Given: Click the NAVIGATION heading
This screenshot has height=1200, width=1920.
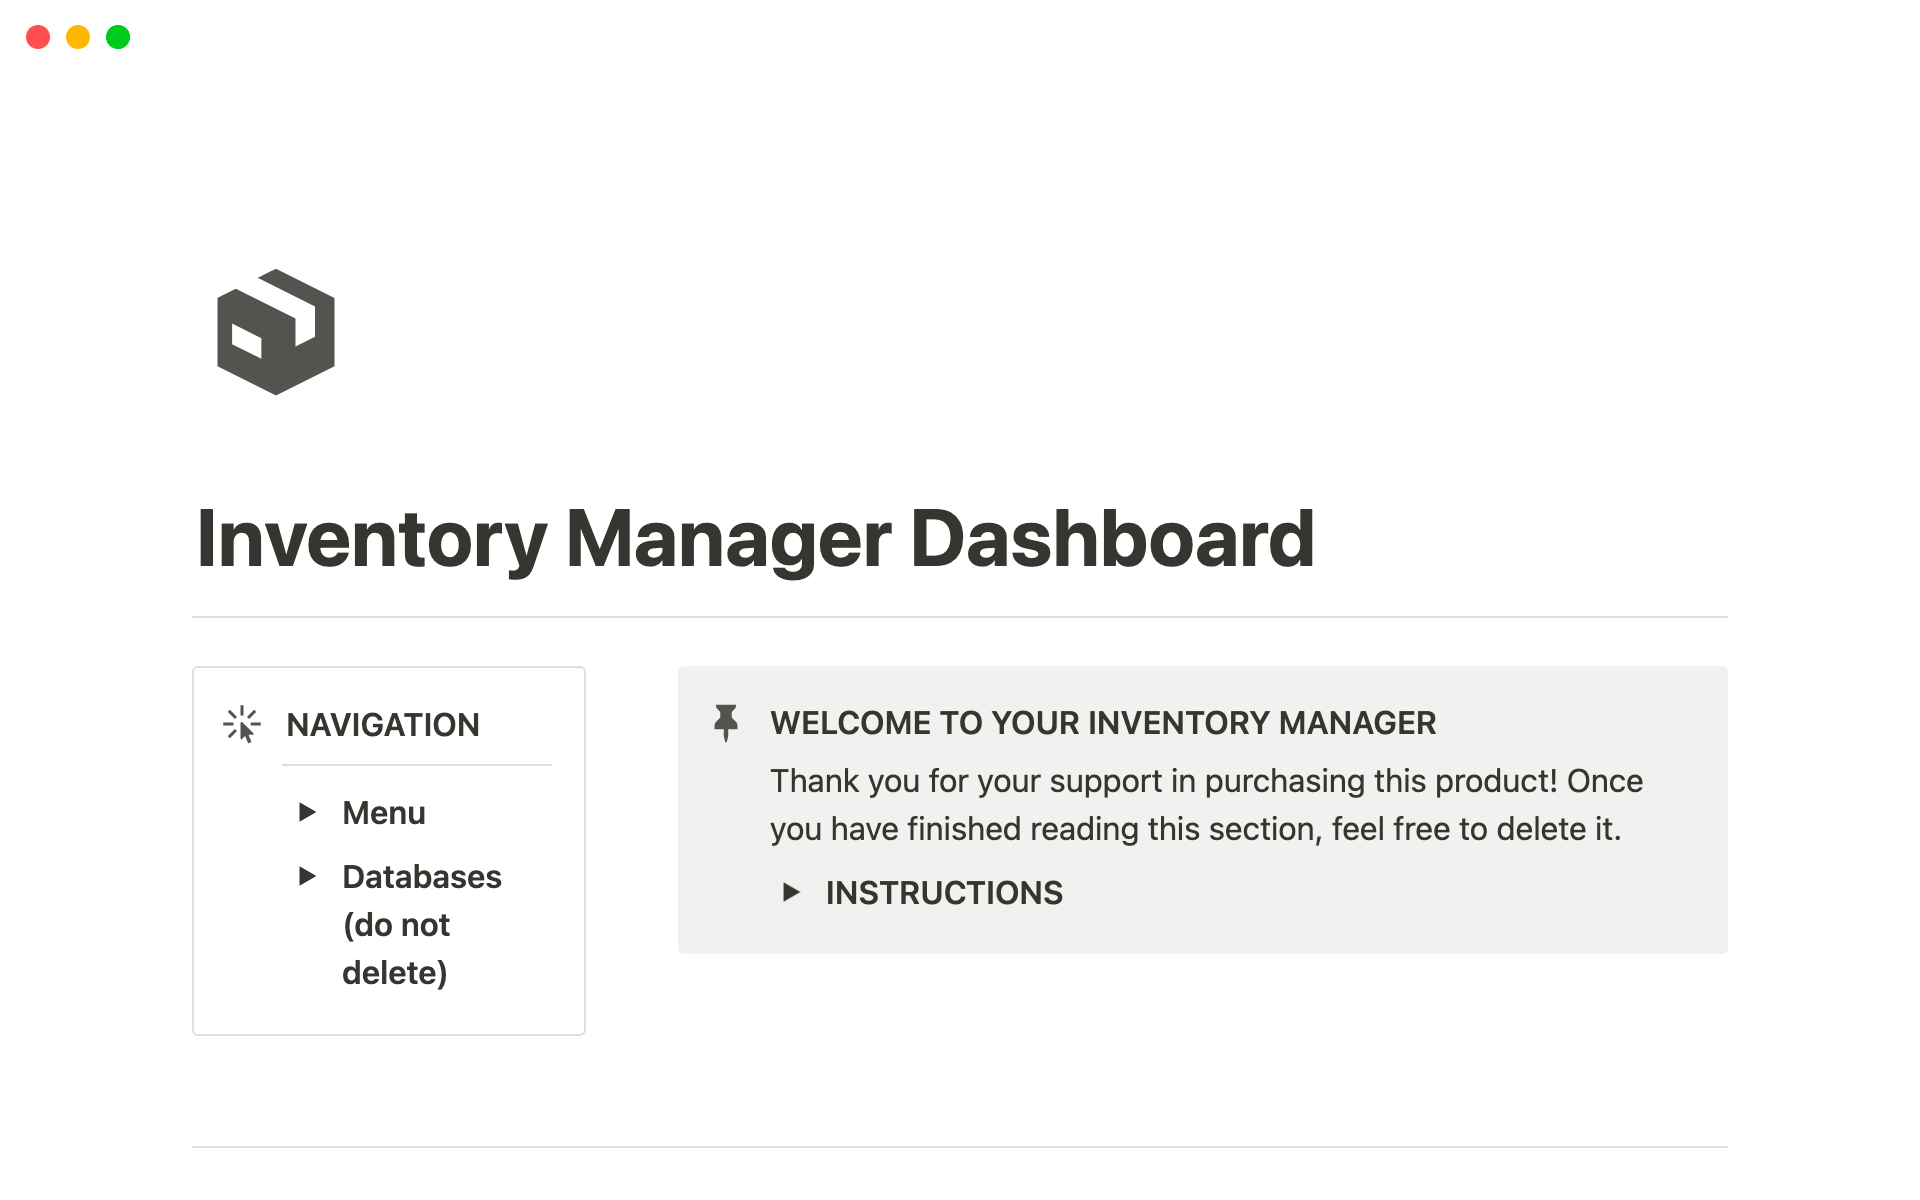Looking at the screenshot, I should (382, 724).
